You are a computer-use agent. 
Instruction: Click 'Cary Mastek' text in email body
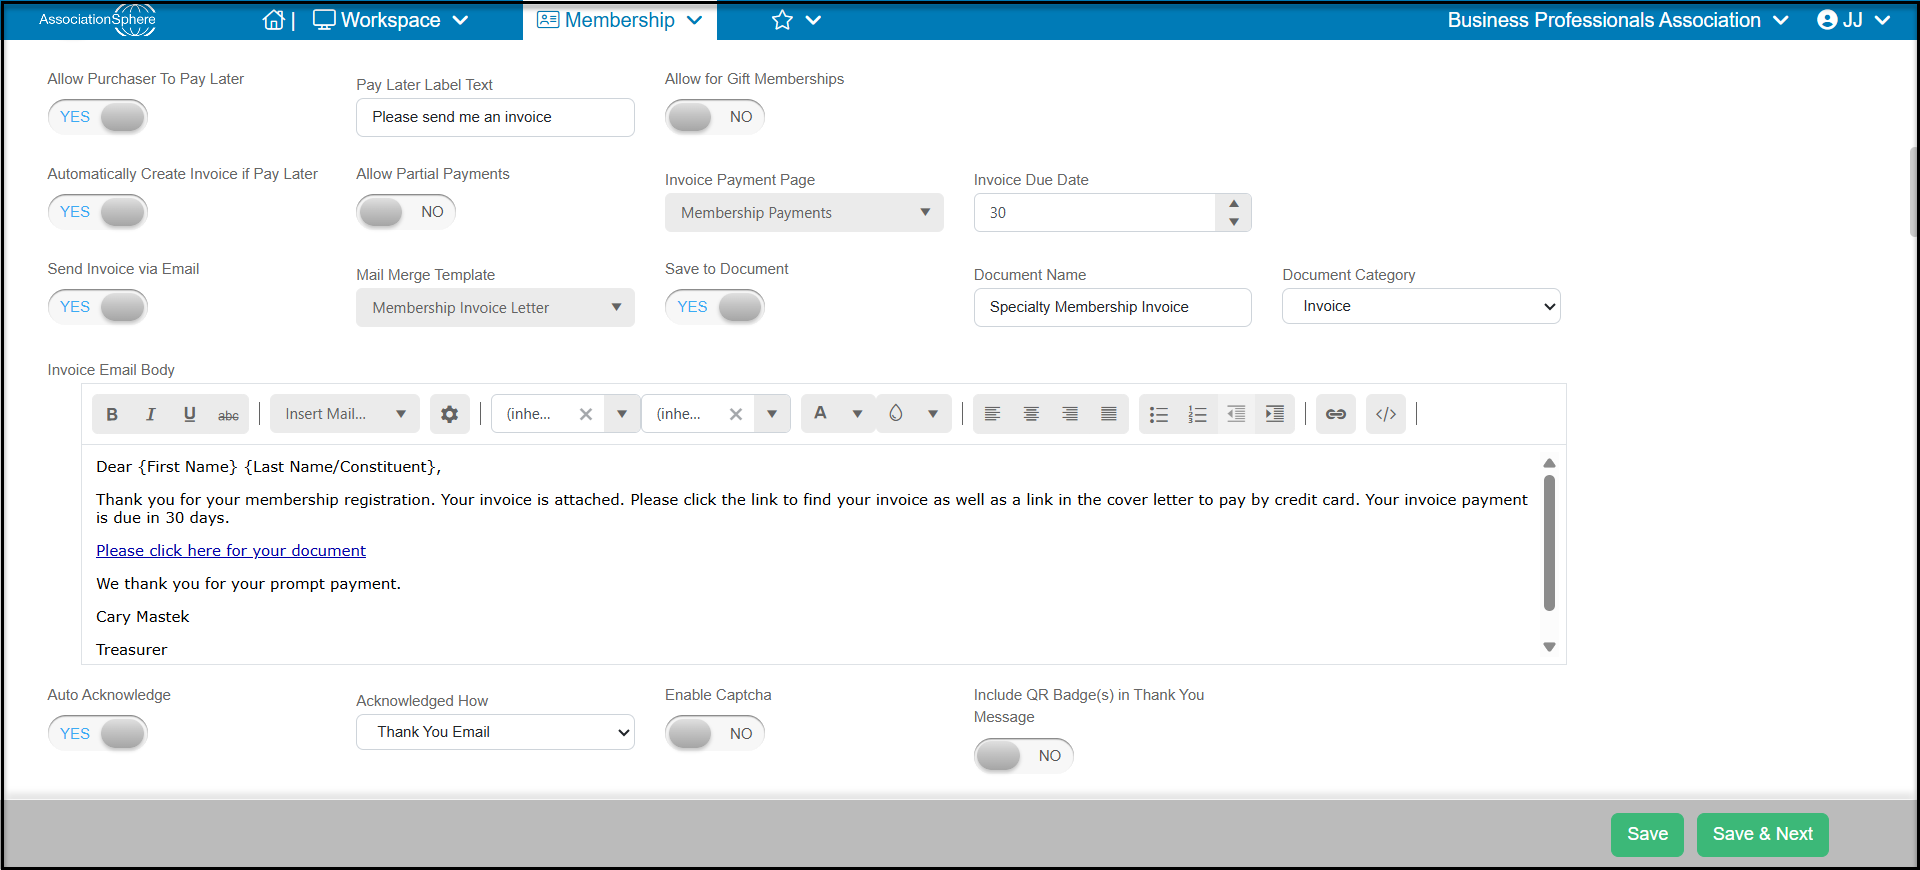coord(143,617)
